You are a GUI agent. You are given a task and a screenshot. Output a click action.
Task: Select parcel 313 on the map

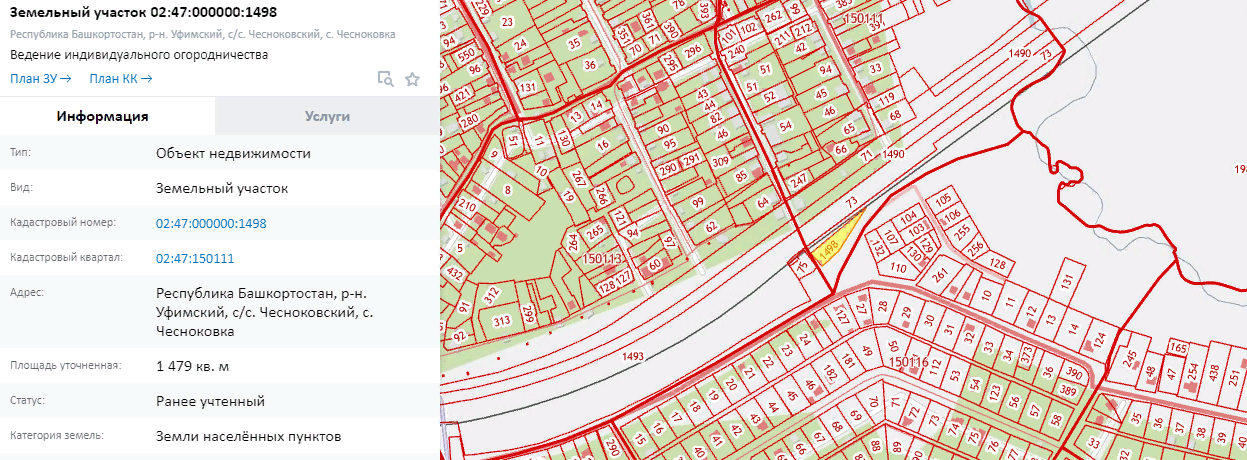tap(501, 320)
